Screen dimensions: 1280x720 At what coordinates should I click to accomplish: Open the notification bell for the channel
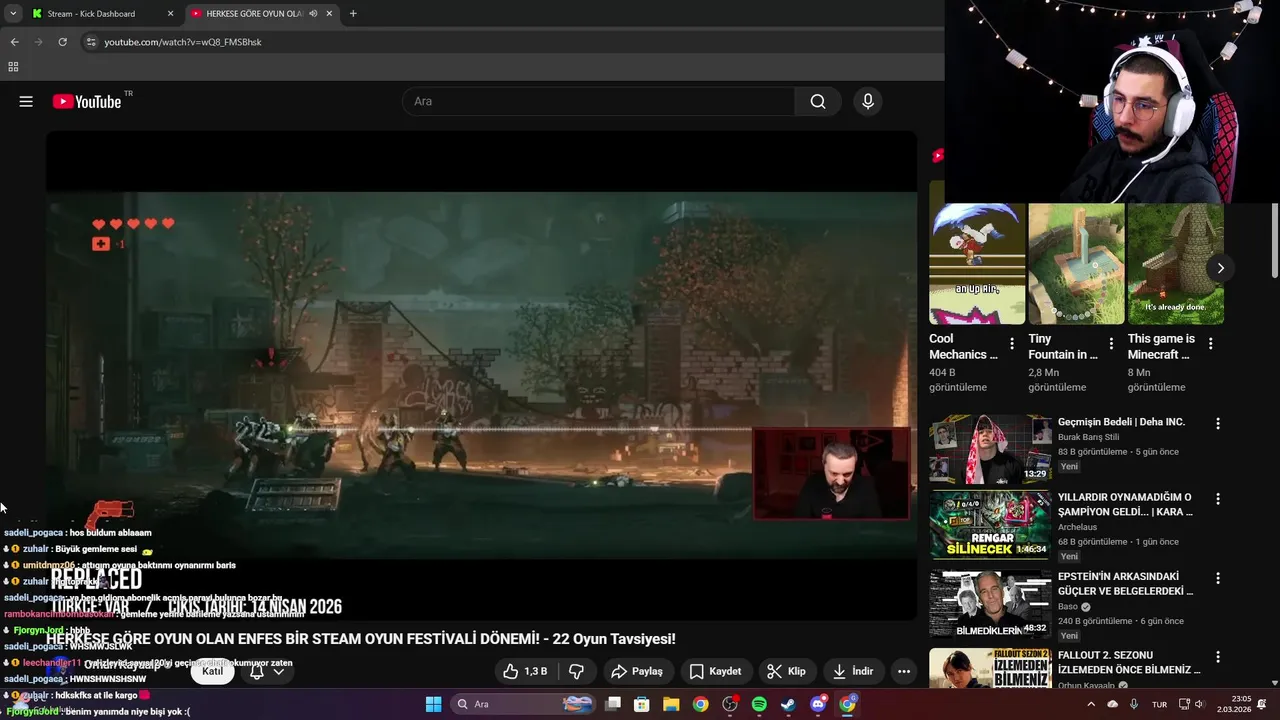[x=256, y=671]
